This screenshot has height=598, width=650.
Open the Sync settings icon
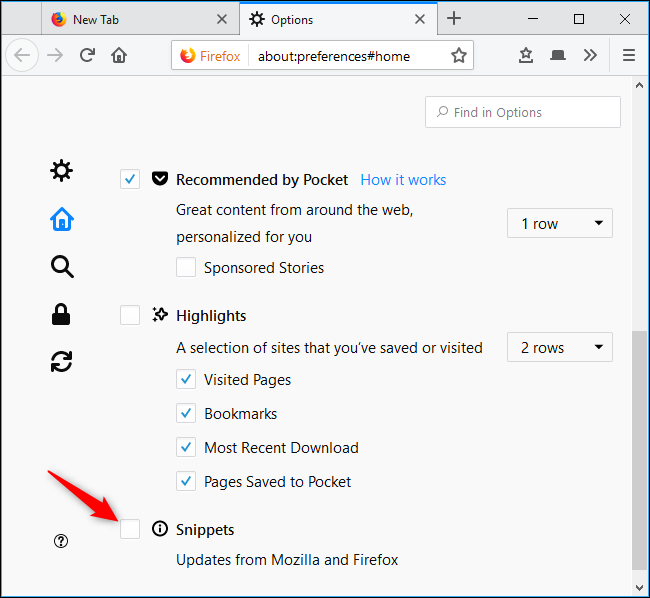click(61, 361)
